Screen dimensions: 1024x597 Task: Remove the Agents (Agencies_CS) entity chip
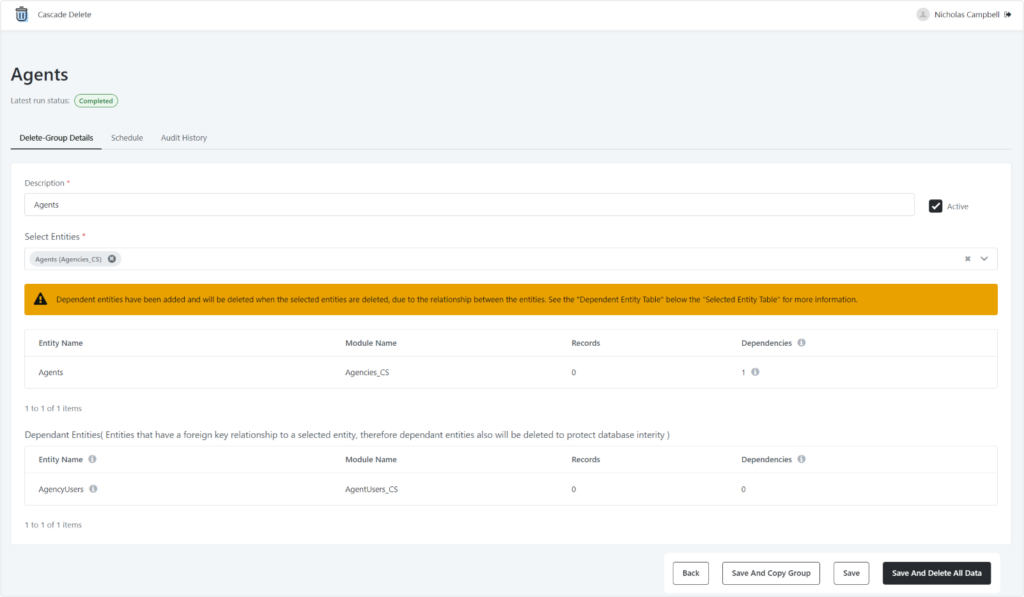(x=112, y=258)
